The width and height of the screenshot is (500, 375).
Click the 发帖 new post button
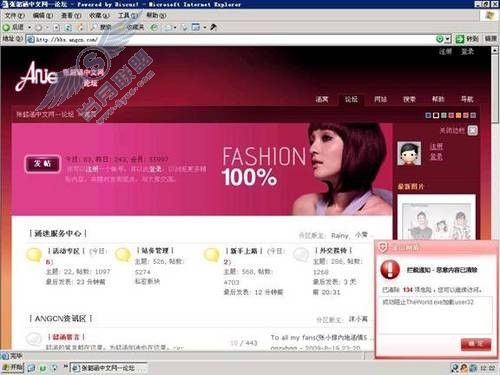point(42,164)
